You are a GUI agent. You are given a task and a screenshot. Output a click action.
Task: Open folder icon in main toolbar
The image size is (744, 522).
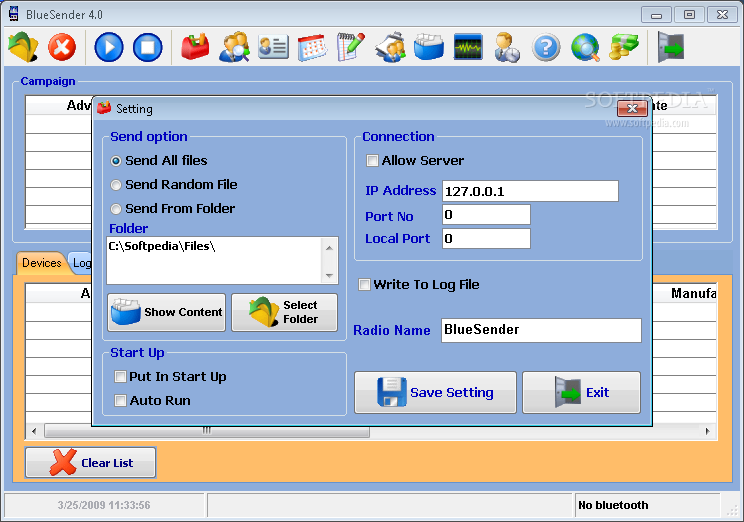pyautogui.click(x=23, y=47)
